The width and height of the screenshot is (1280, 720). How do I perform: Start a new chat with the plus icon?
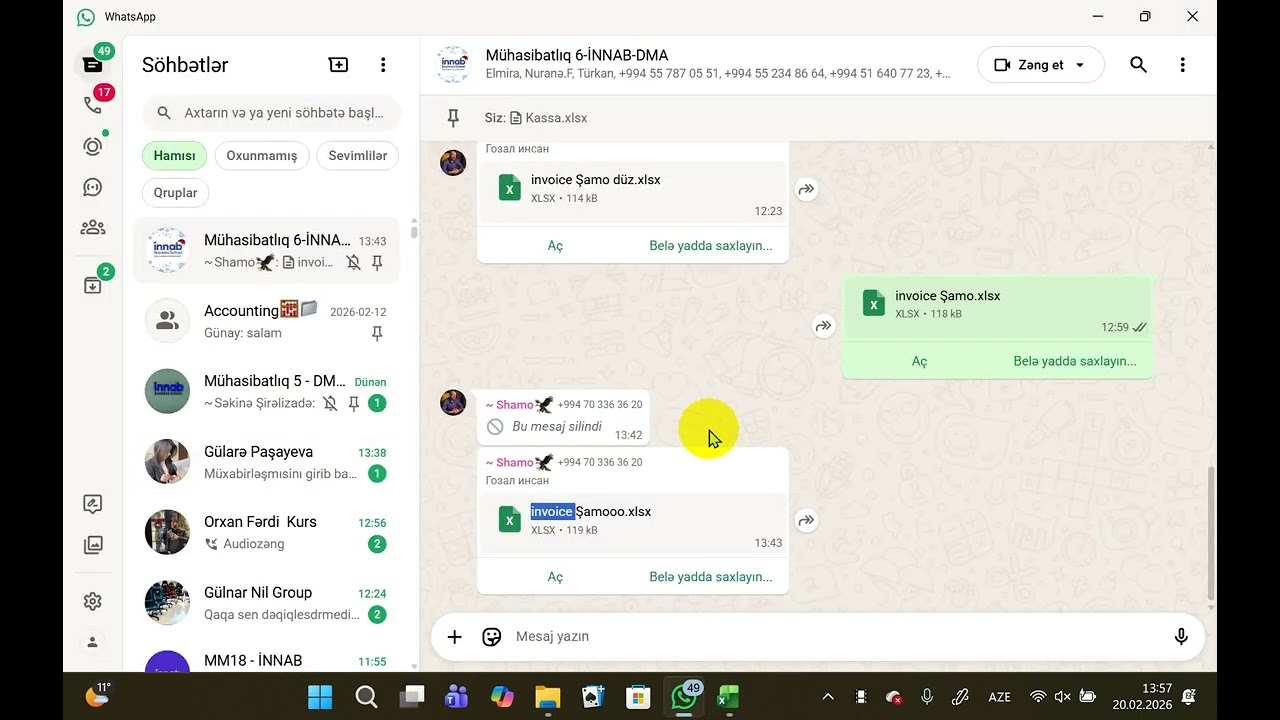click(339, 65)
